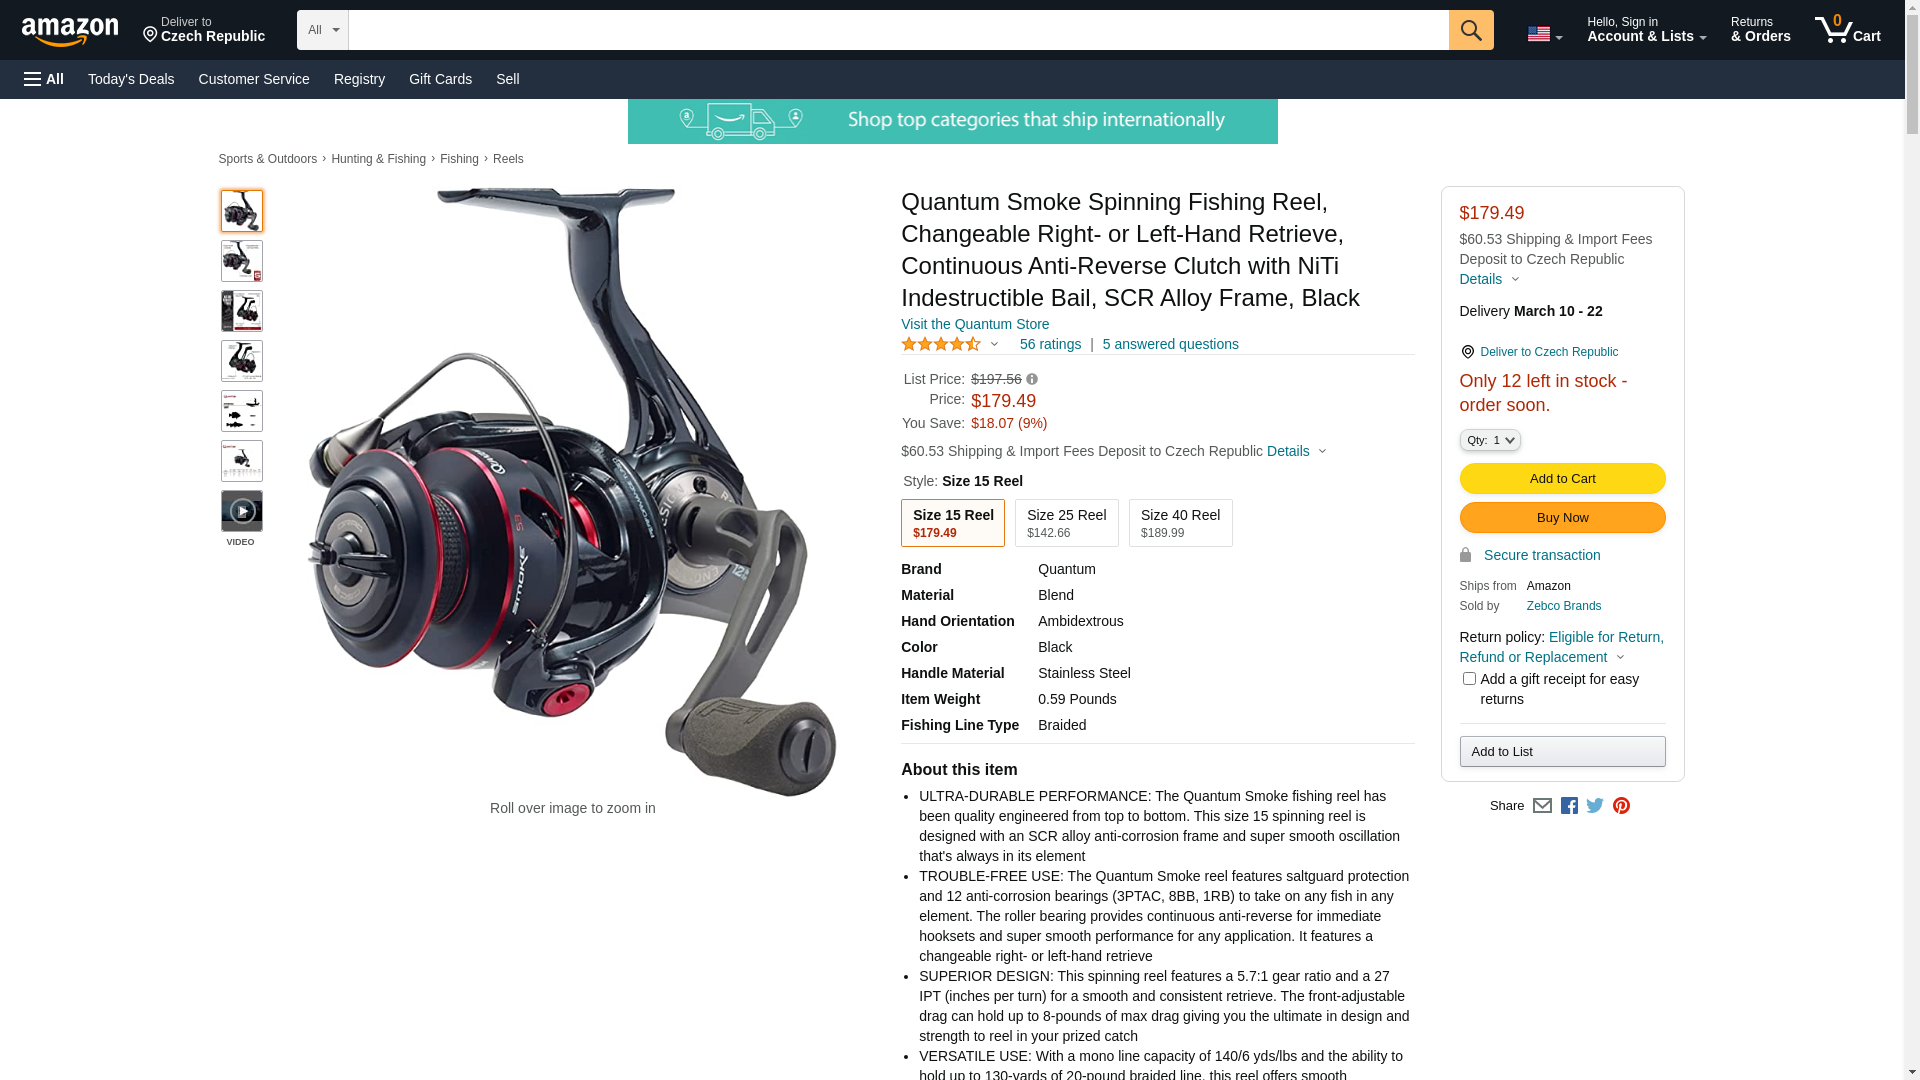
Task: Open the language flag selector
Action: [1545, 34]
